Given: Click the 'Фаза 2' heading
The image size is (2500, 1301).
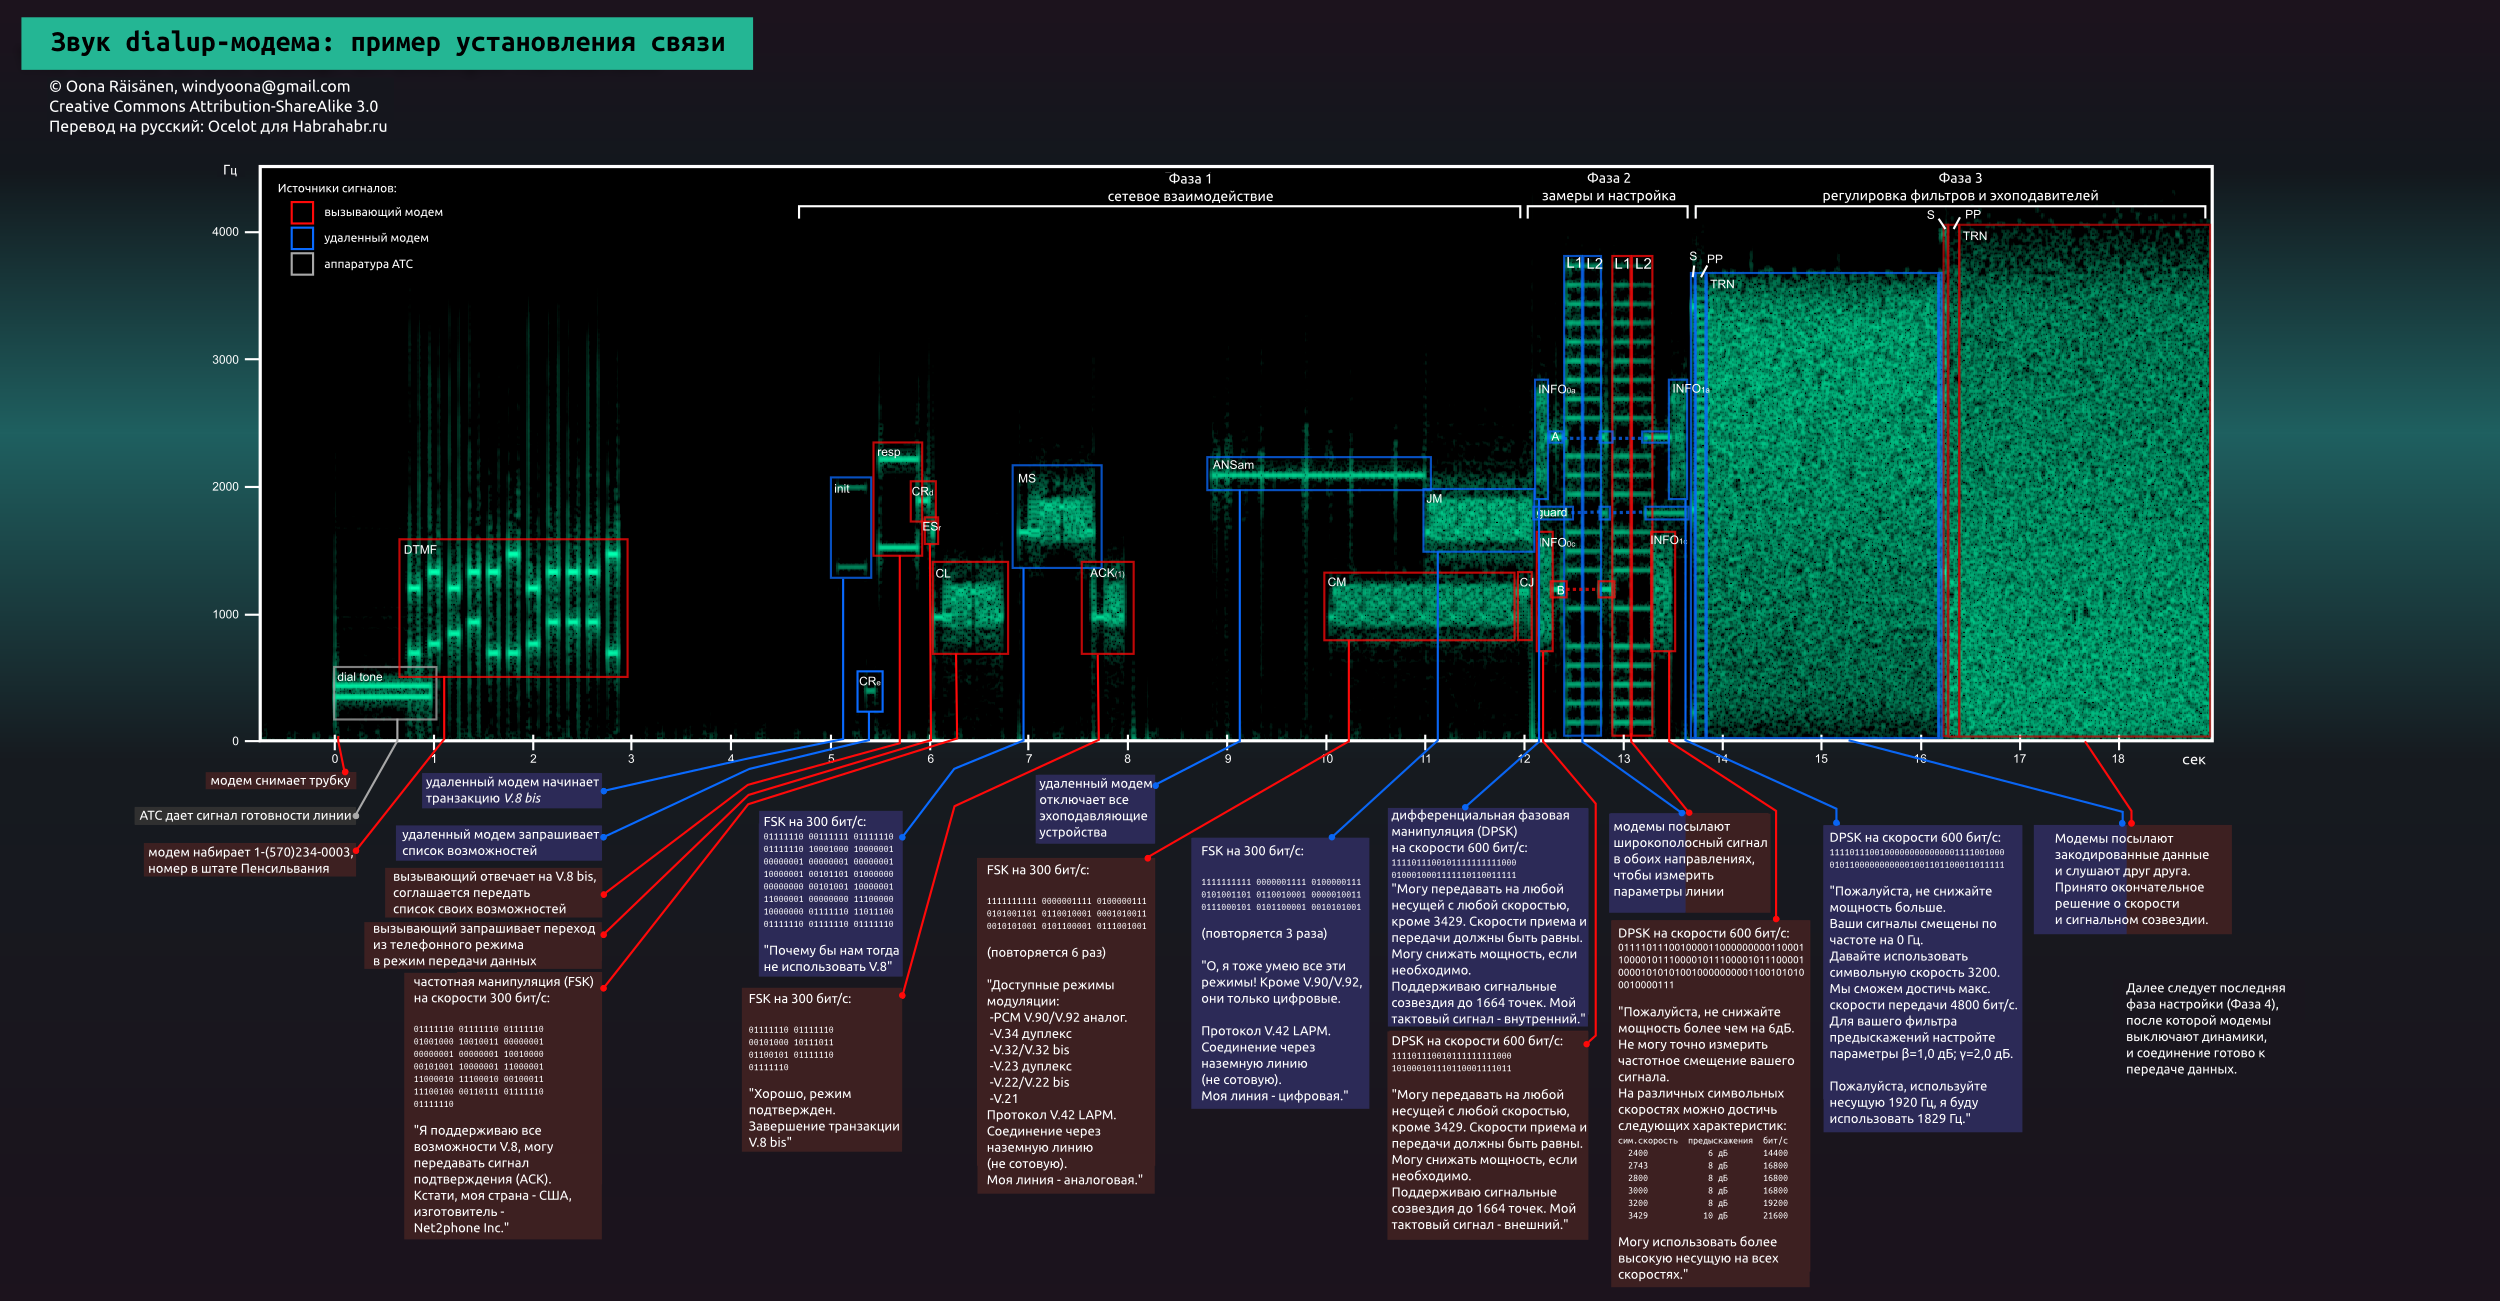Looking at the screenshot, I should tap(1609, 178).
